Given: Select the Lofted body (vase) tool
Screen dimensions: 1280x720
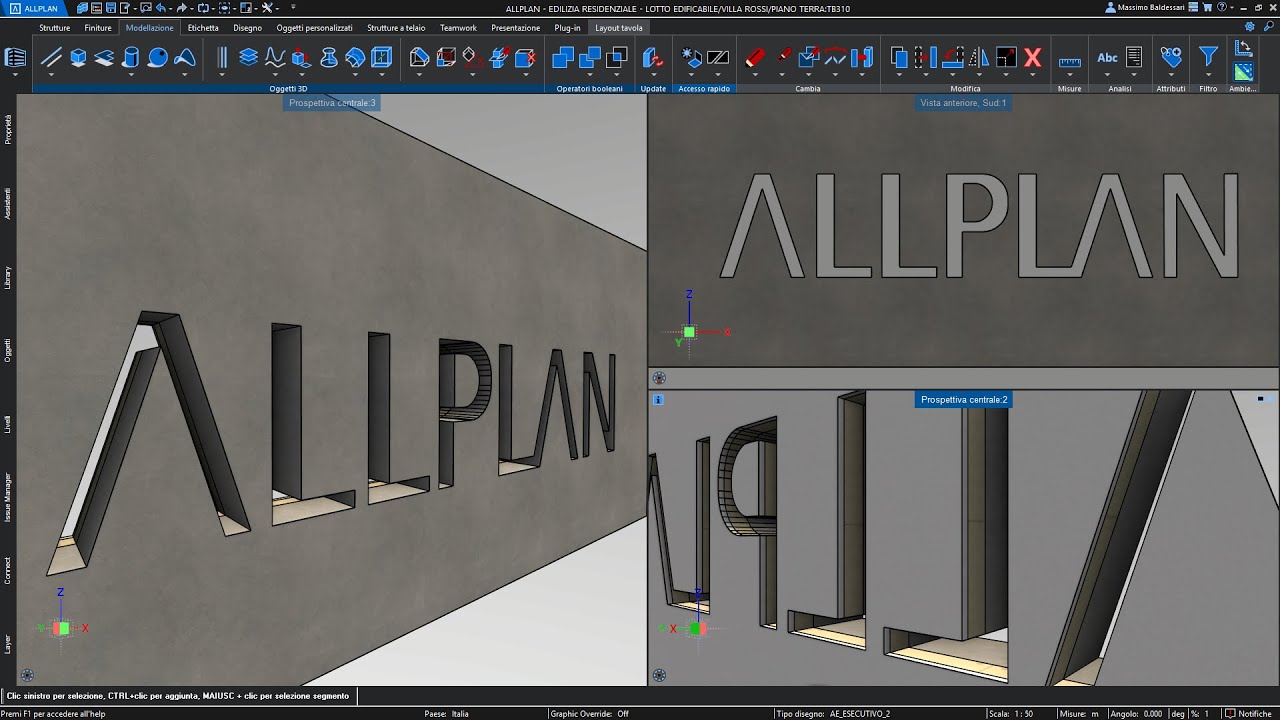Looking at the screenshot, I should pos(329,58).
